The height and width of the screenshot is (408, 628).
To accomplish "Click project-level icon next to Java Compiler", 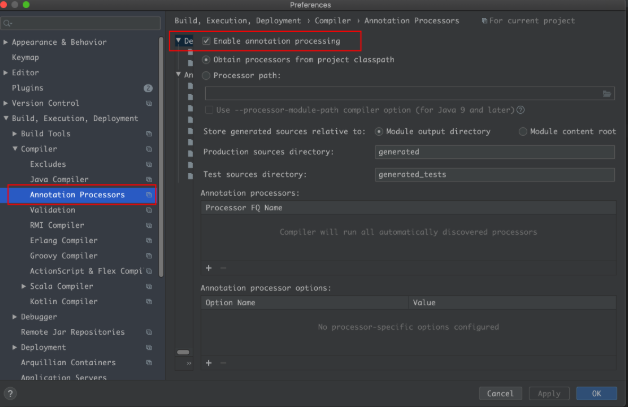I will 148,179.
